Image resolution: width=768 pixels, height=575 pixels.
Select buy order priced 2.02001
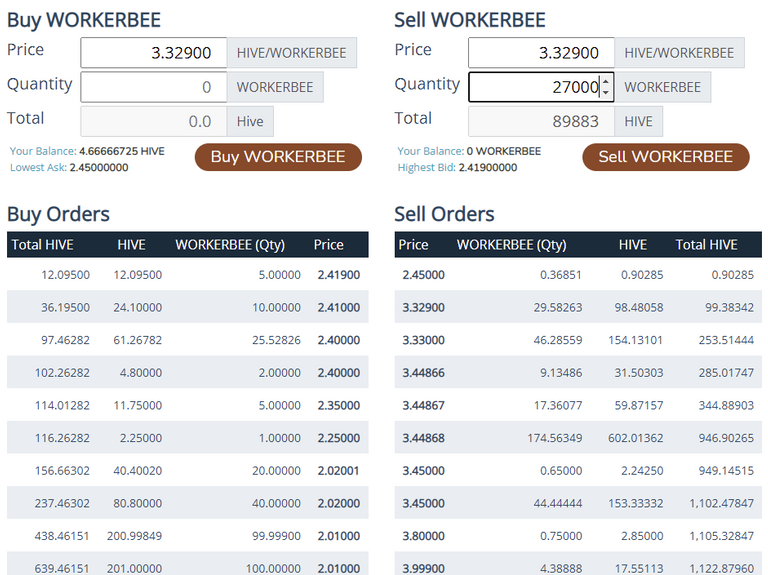(188, 471)
